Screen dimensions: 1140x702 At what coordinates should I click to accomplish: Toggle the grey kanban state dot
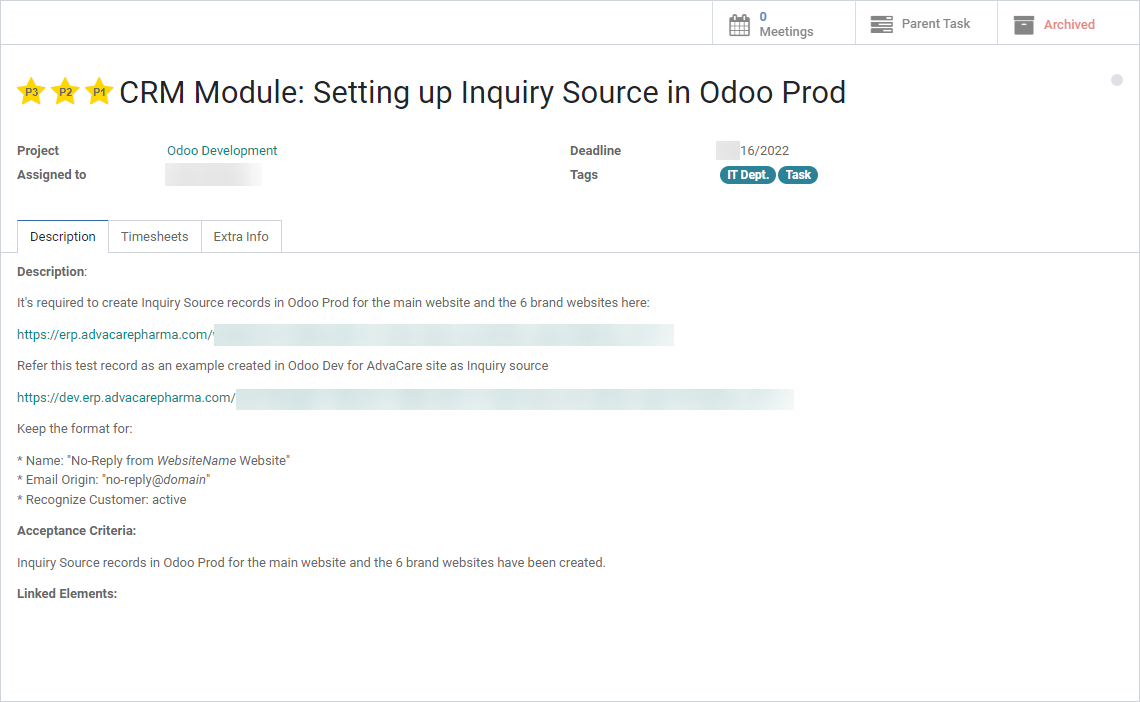1117,80
